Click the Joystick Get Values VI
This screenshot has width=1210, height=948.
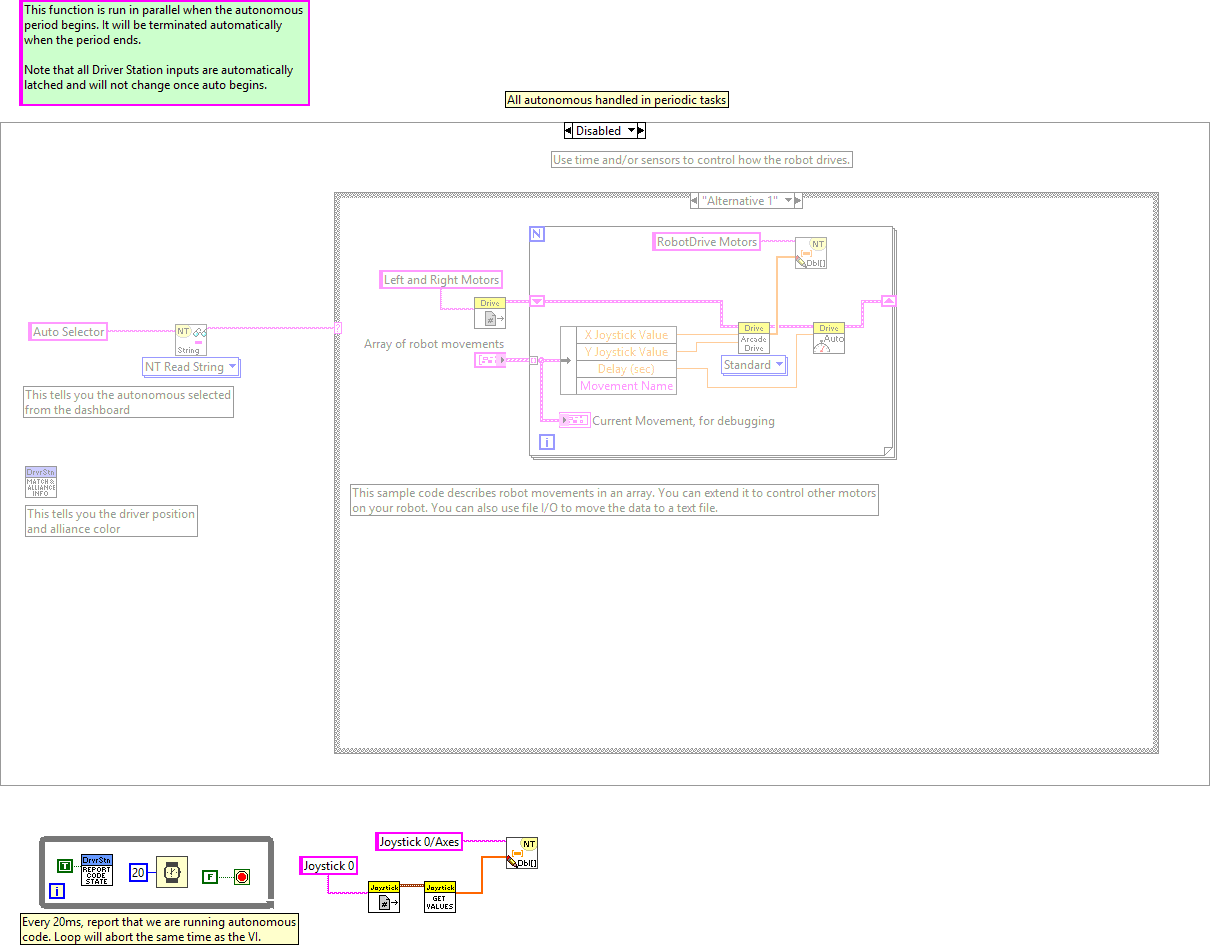[440, 896]
